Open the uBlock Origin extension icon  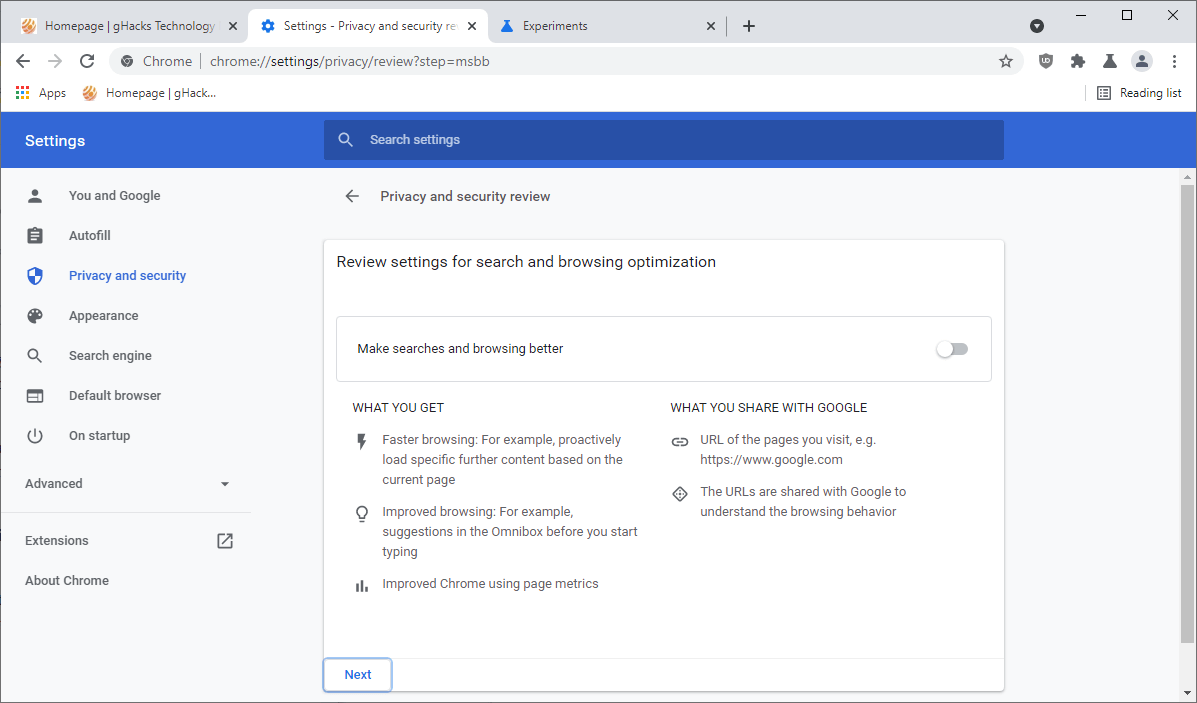[x=1046, y=61]
